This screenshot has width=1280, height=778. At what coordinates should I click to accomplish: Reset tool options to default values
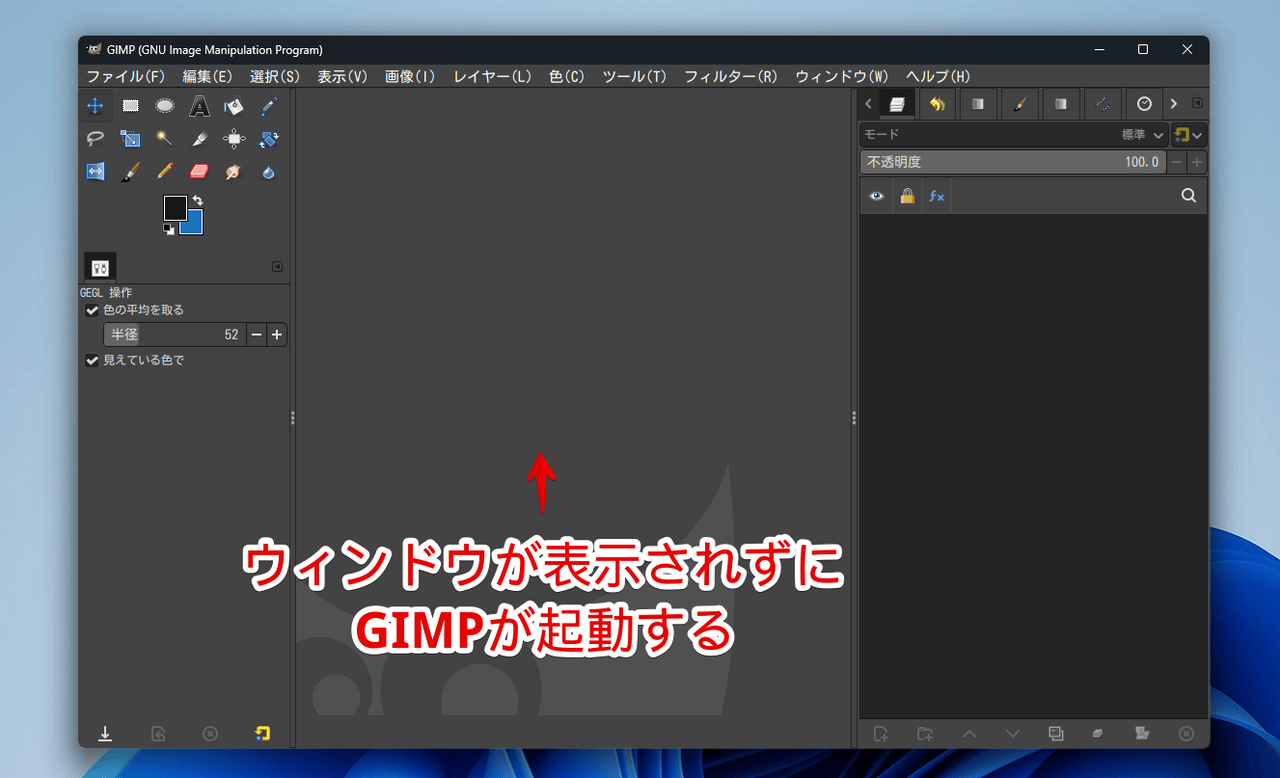click(x=262, y=733)
